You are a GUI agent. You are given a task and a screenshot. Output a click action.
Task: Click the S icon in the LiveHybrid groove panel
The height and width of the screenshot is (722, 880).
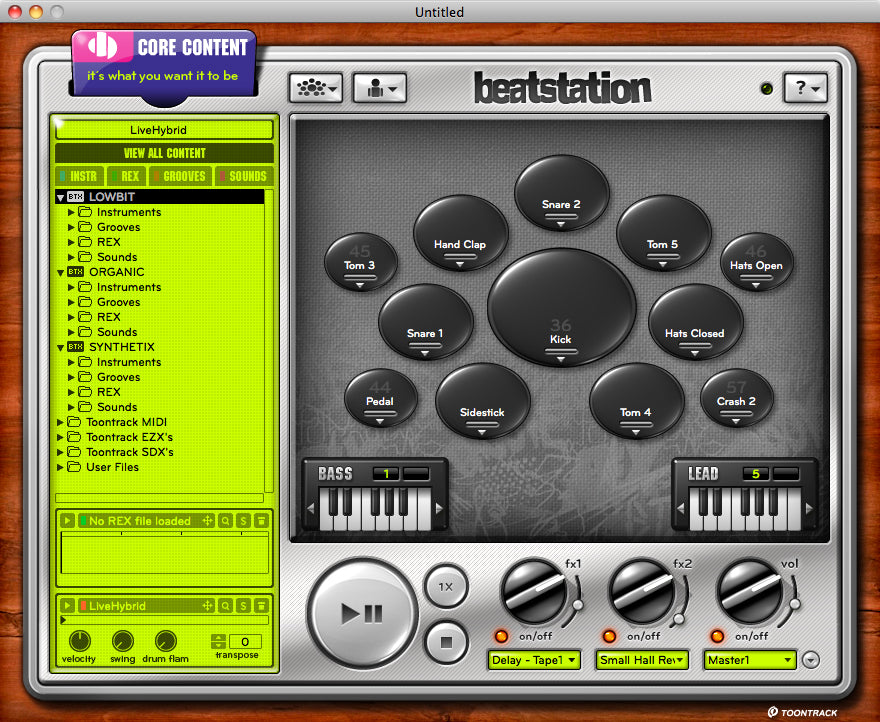(243, 605)
